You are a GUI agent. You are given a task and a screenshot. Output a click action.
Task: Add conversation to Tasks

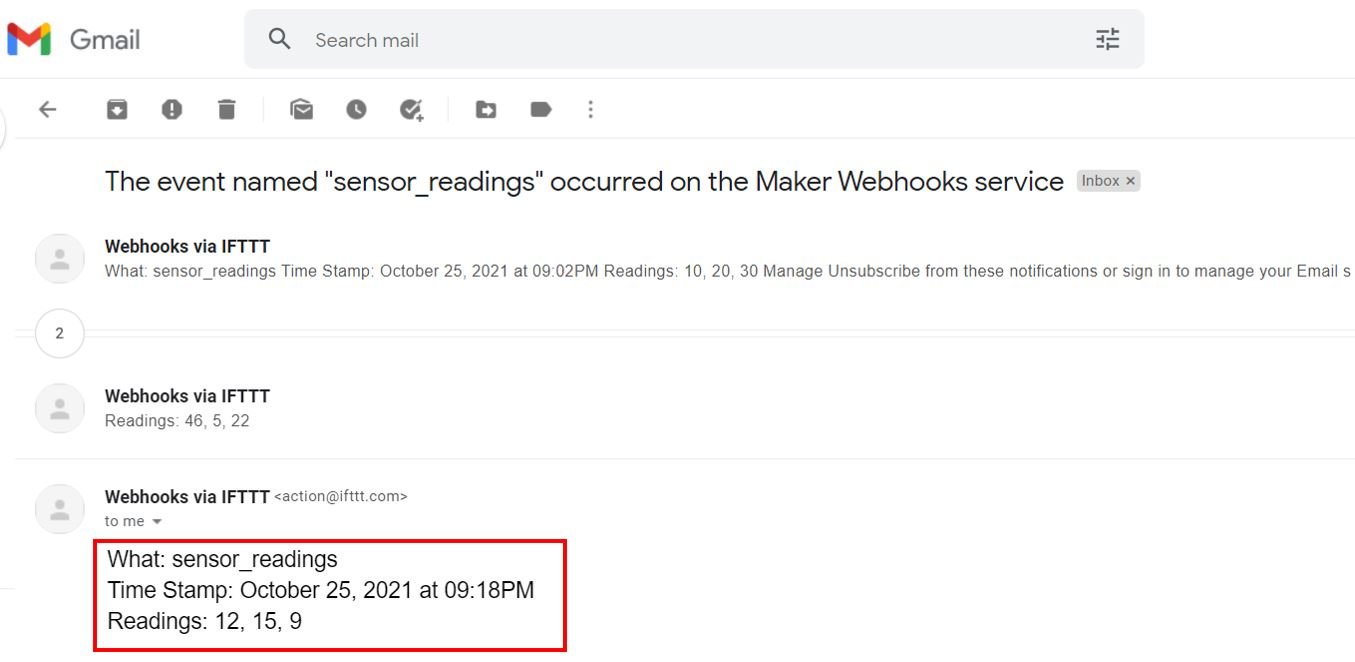click(412, 109)
